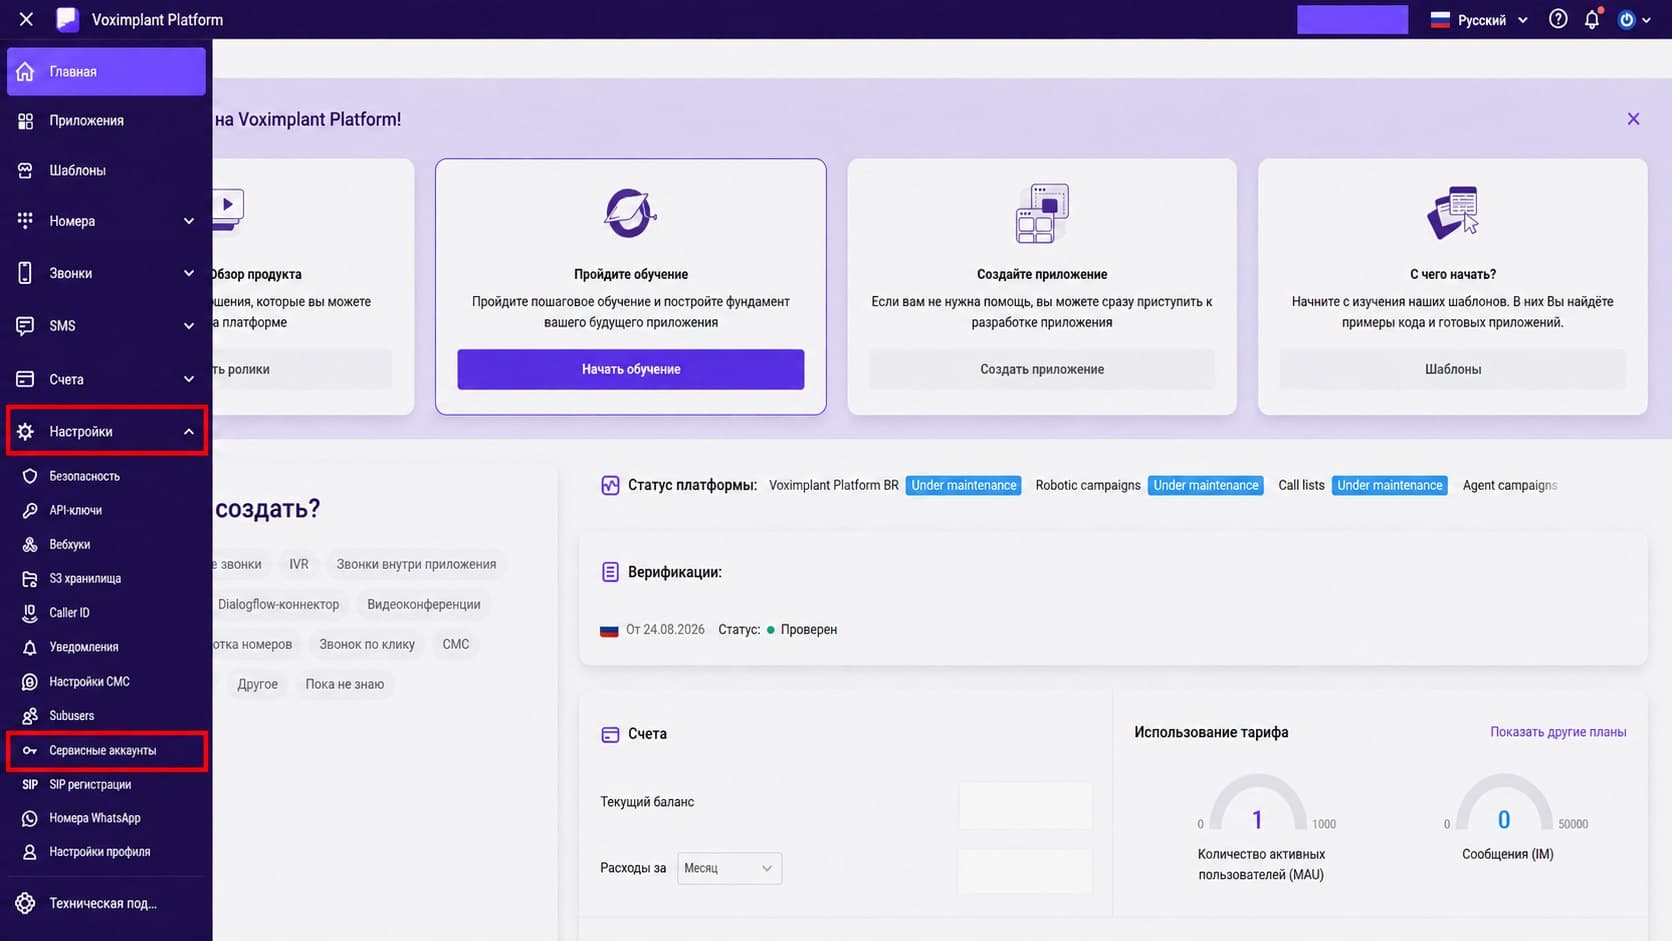Click the bell icon beside Уведомления
1672x941 pixels.
point(30,647)
